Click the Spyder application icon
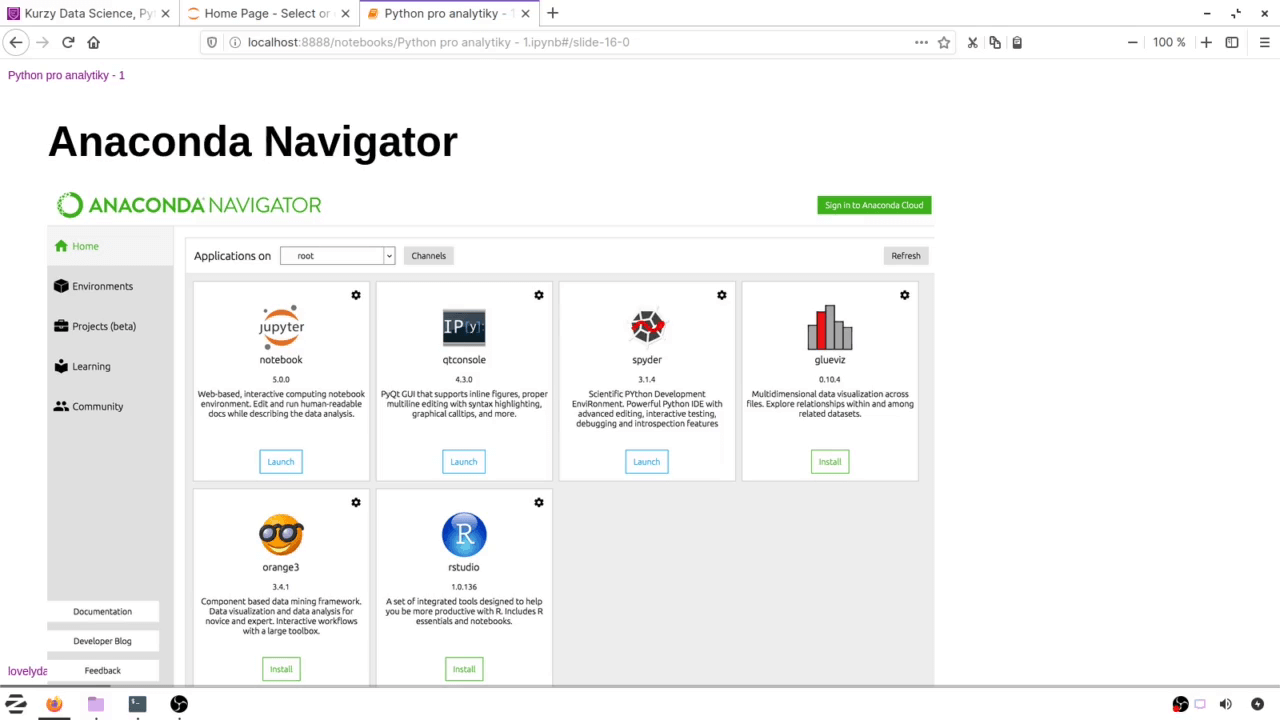1280x720 pixels. coord(647,326)
